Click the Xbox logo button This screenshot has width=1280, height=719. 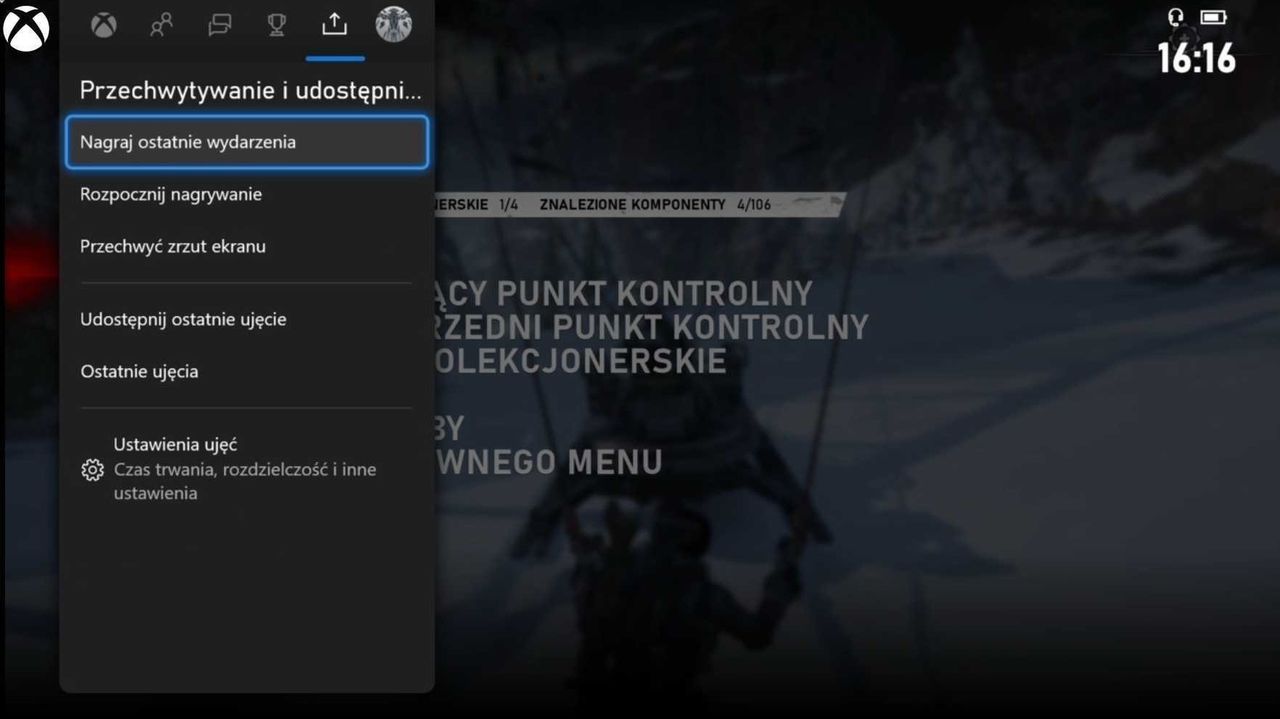[x=26, y=28]
